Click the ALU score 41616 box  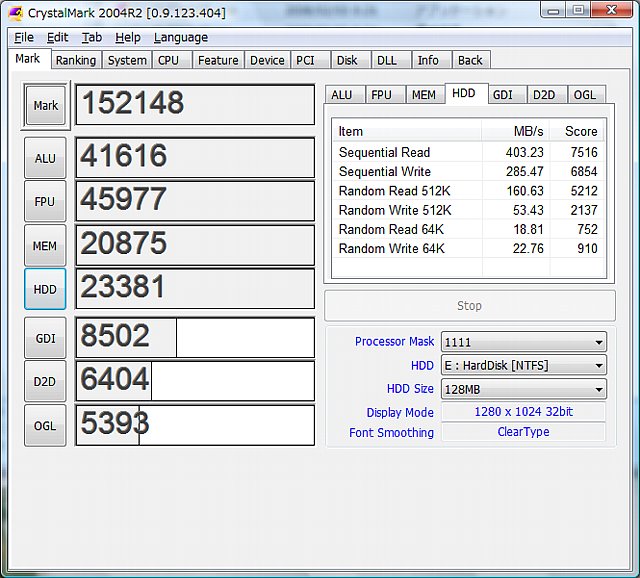tap(195, 158)
